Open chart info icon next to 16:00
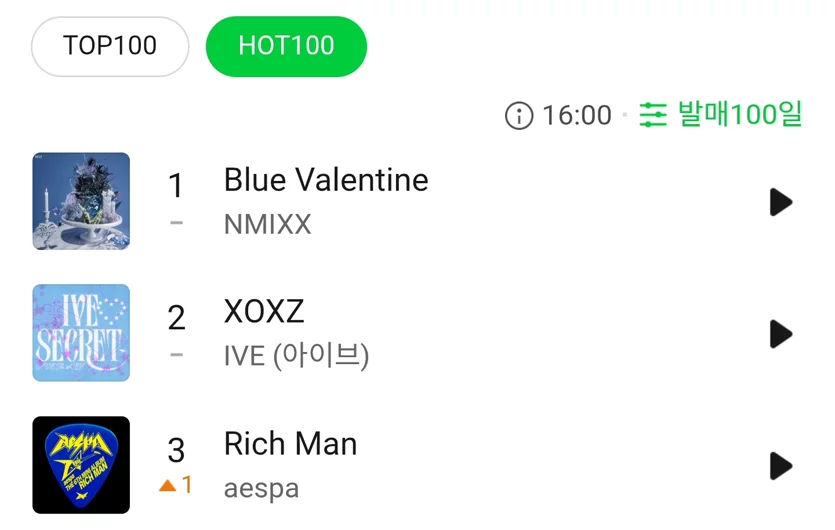This screenshot has height=530, width=835. [x=519, y=115]
